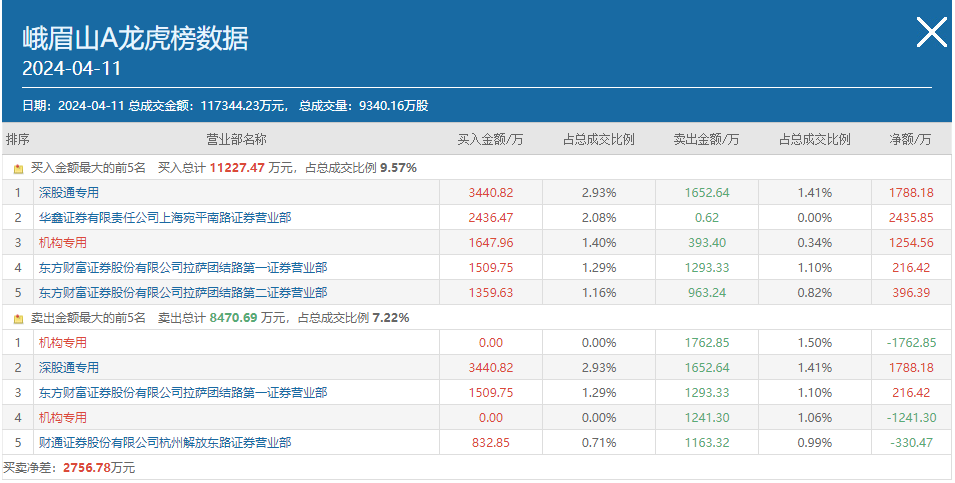Click sell amount 393.40
Image resolution: width=955 pixels, height=483 pixels.
707,243
